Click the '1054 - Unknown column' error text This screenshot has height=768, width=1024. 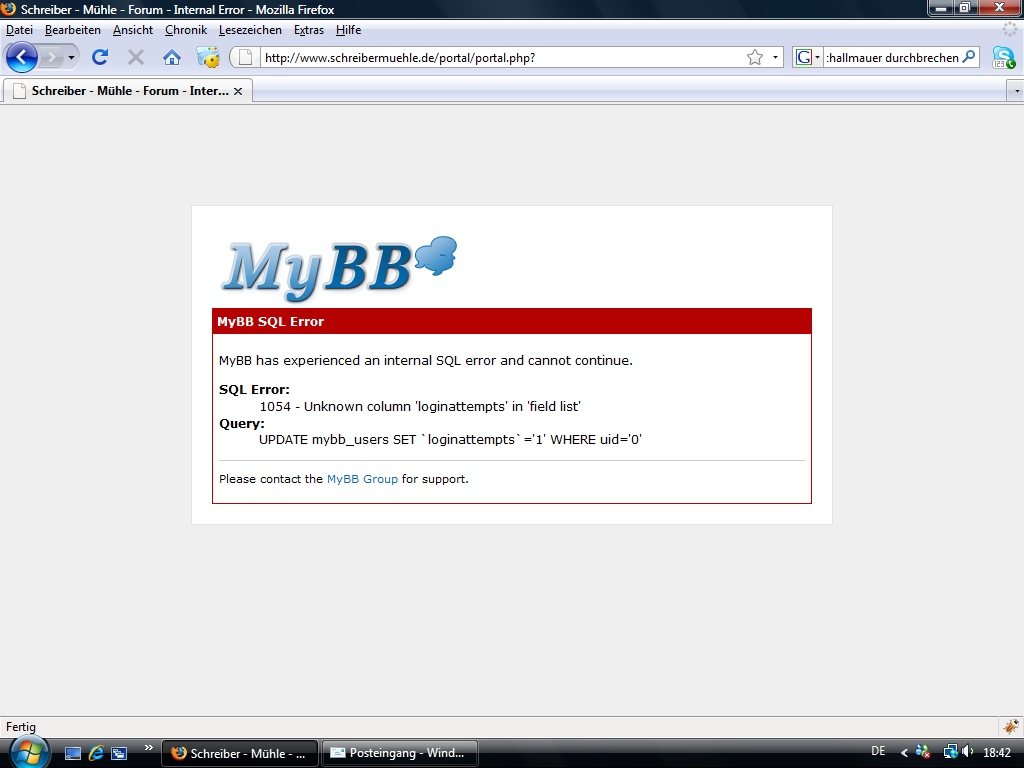[420, 406]
